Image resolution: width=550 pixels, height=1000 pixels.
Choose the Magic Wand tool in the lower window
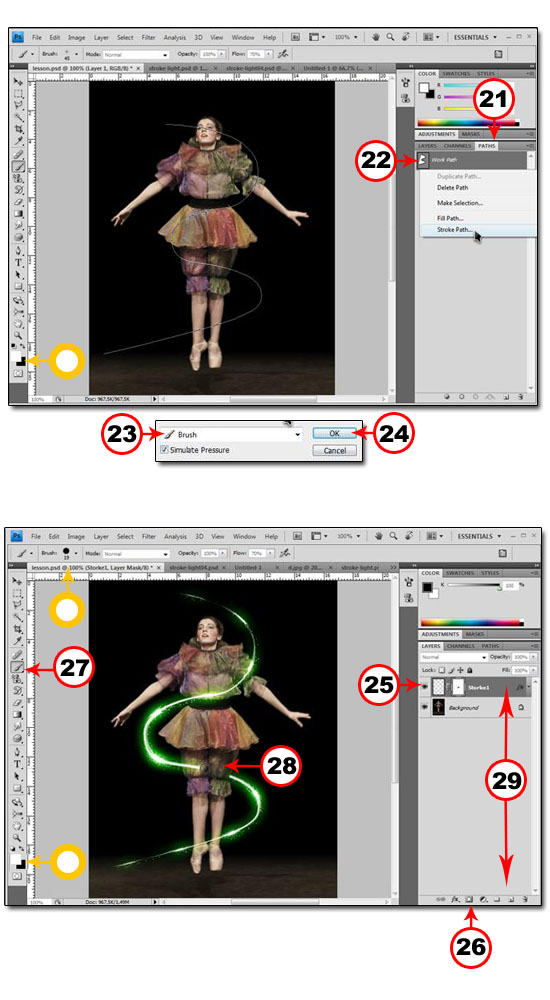click(18, 617)
